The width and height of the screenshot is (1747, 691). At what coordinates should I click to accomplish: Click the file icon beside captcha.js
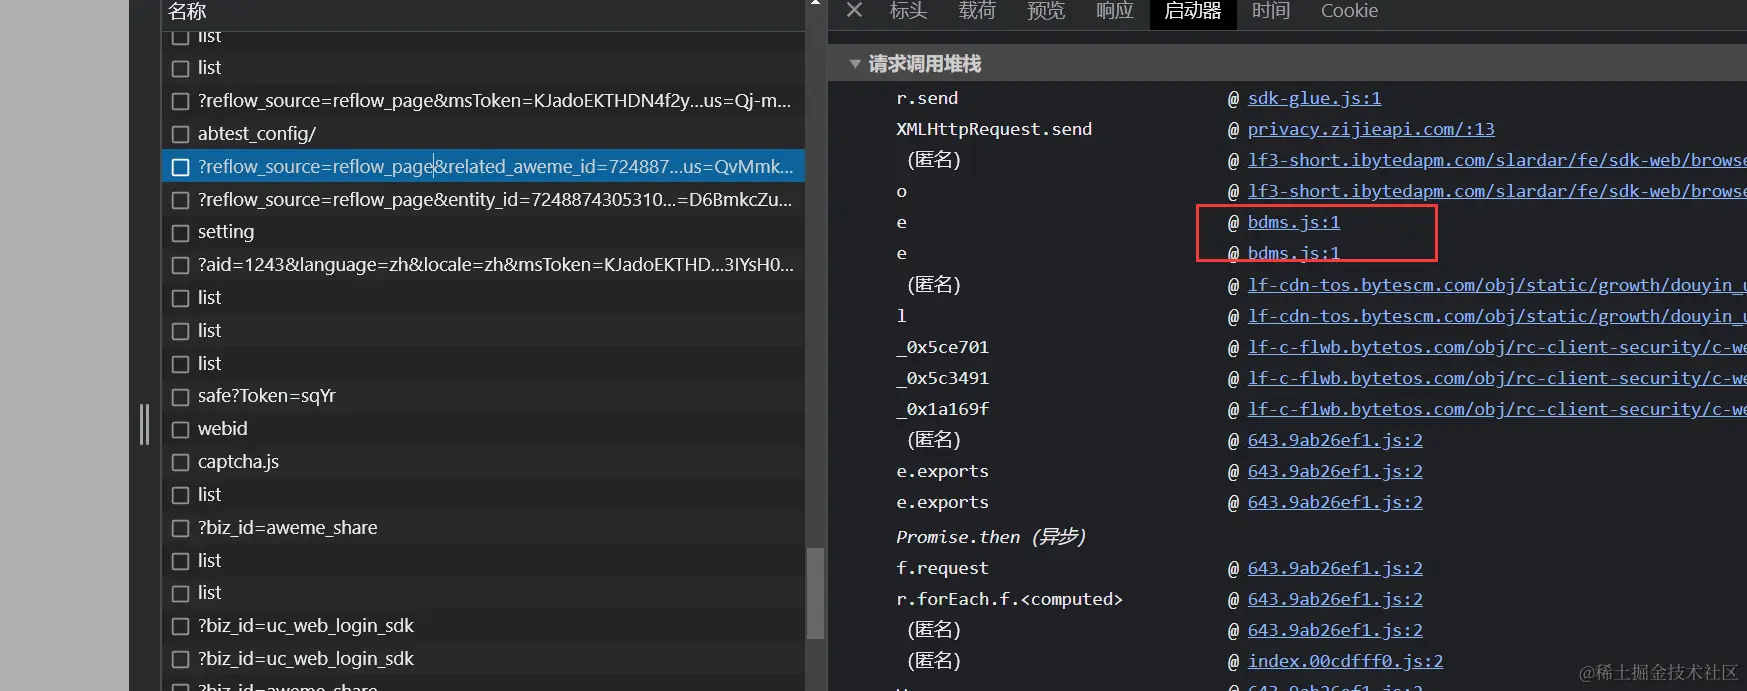click(x=180, y=463)
